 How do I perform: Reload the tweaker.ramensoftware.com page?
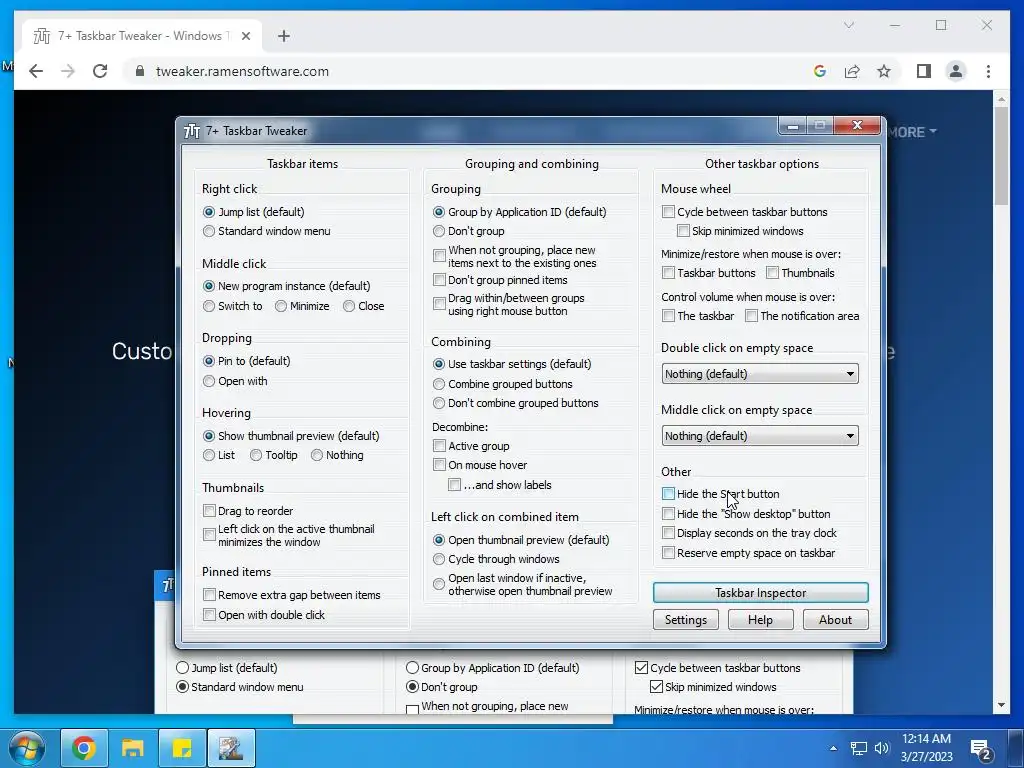point(100,71)
